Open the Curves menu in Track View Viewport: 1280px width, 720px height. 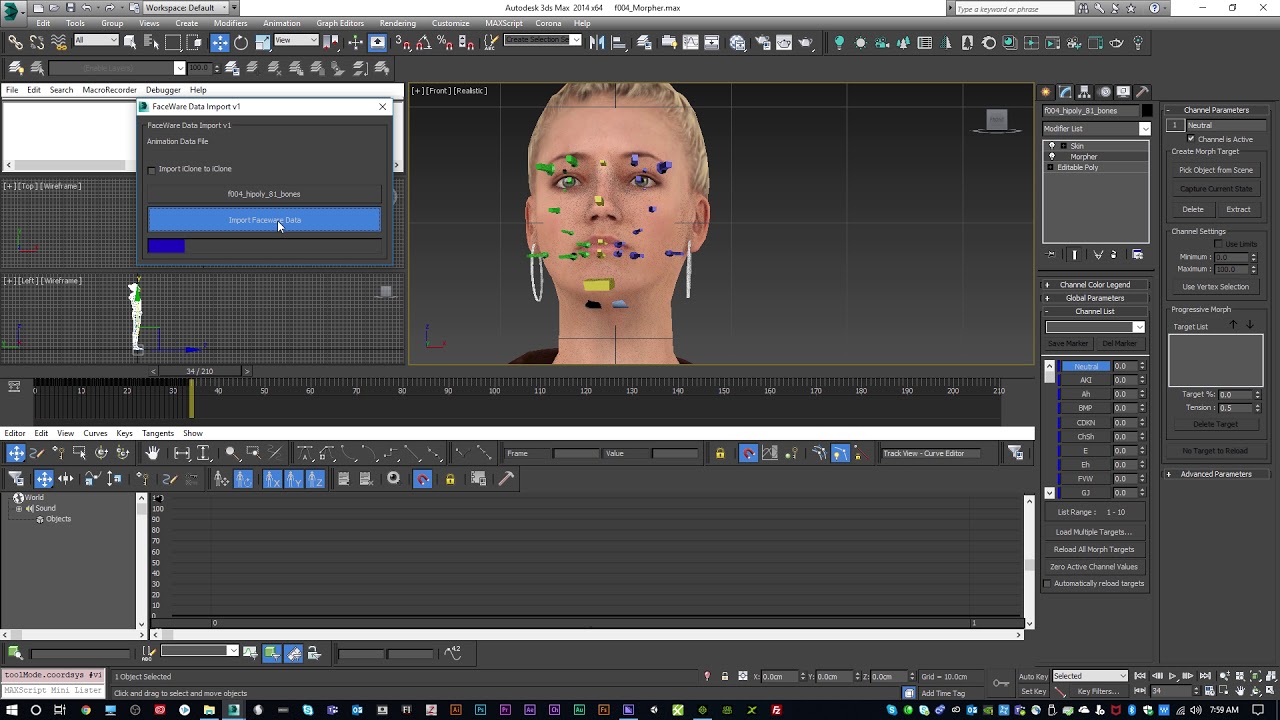95,433
